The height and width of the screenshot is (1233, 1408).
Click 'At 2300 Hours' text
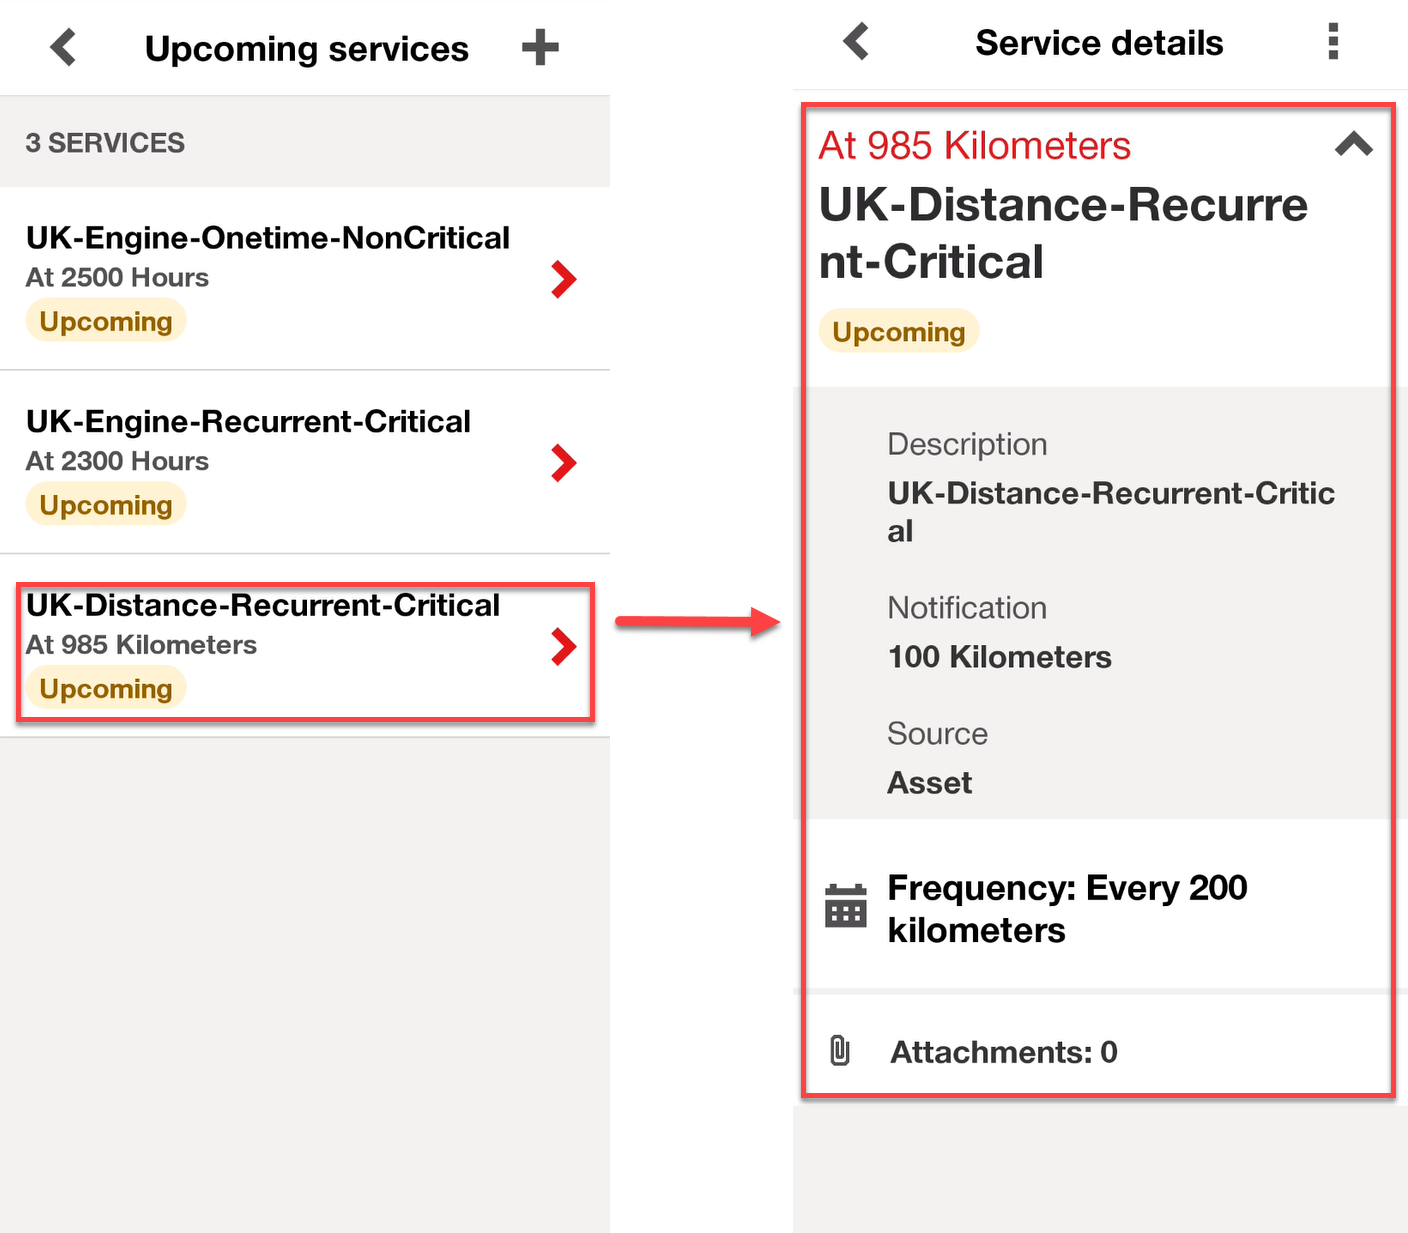(x=117, y=461)
